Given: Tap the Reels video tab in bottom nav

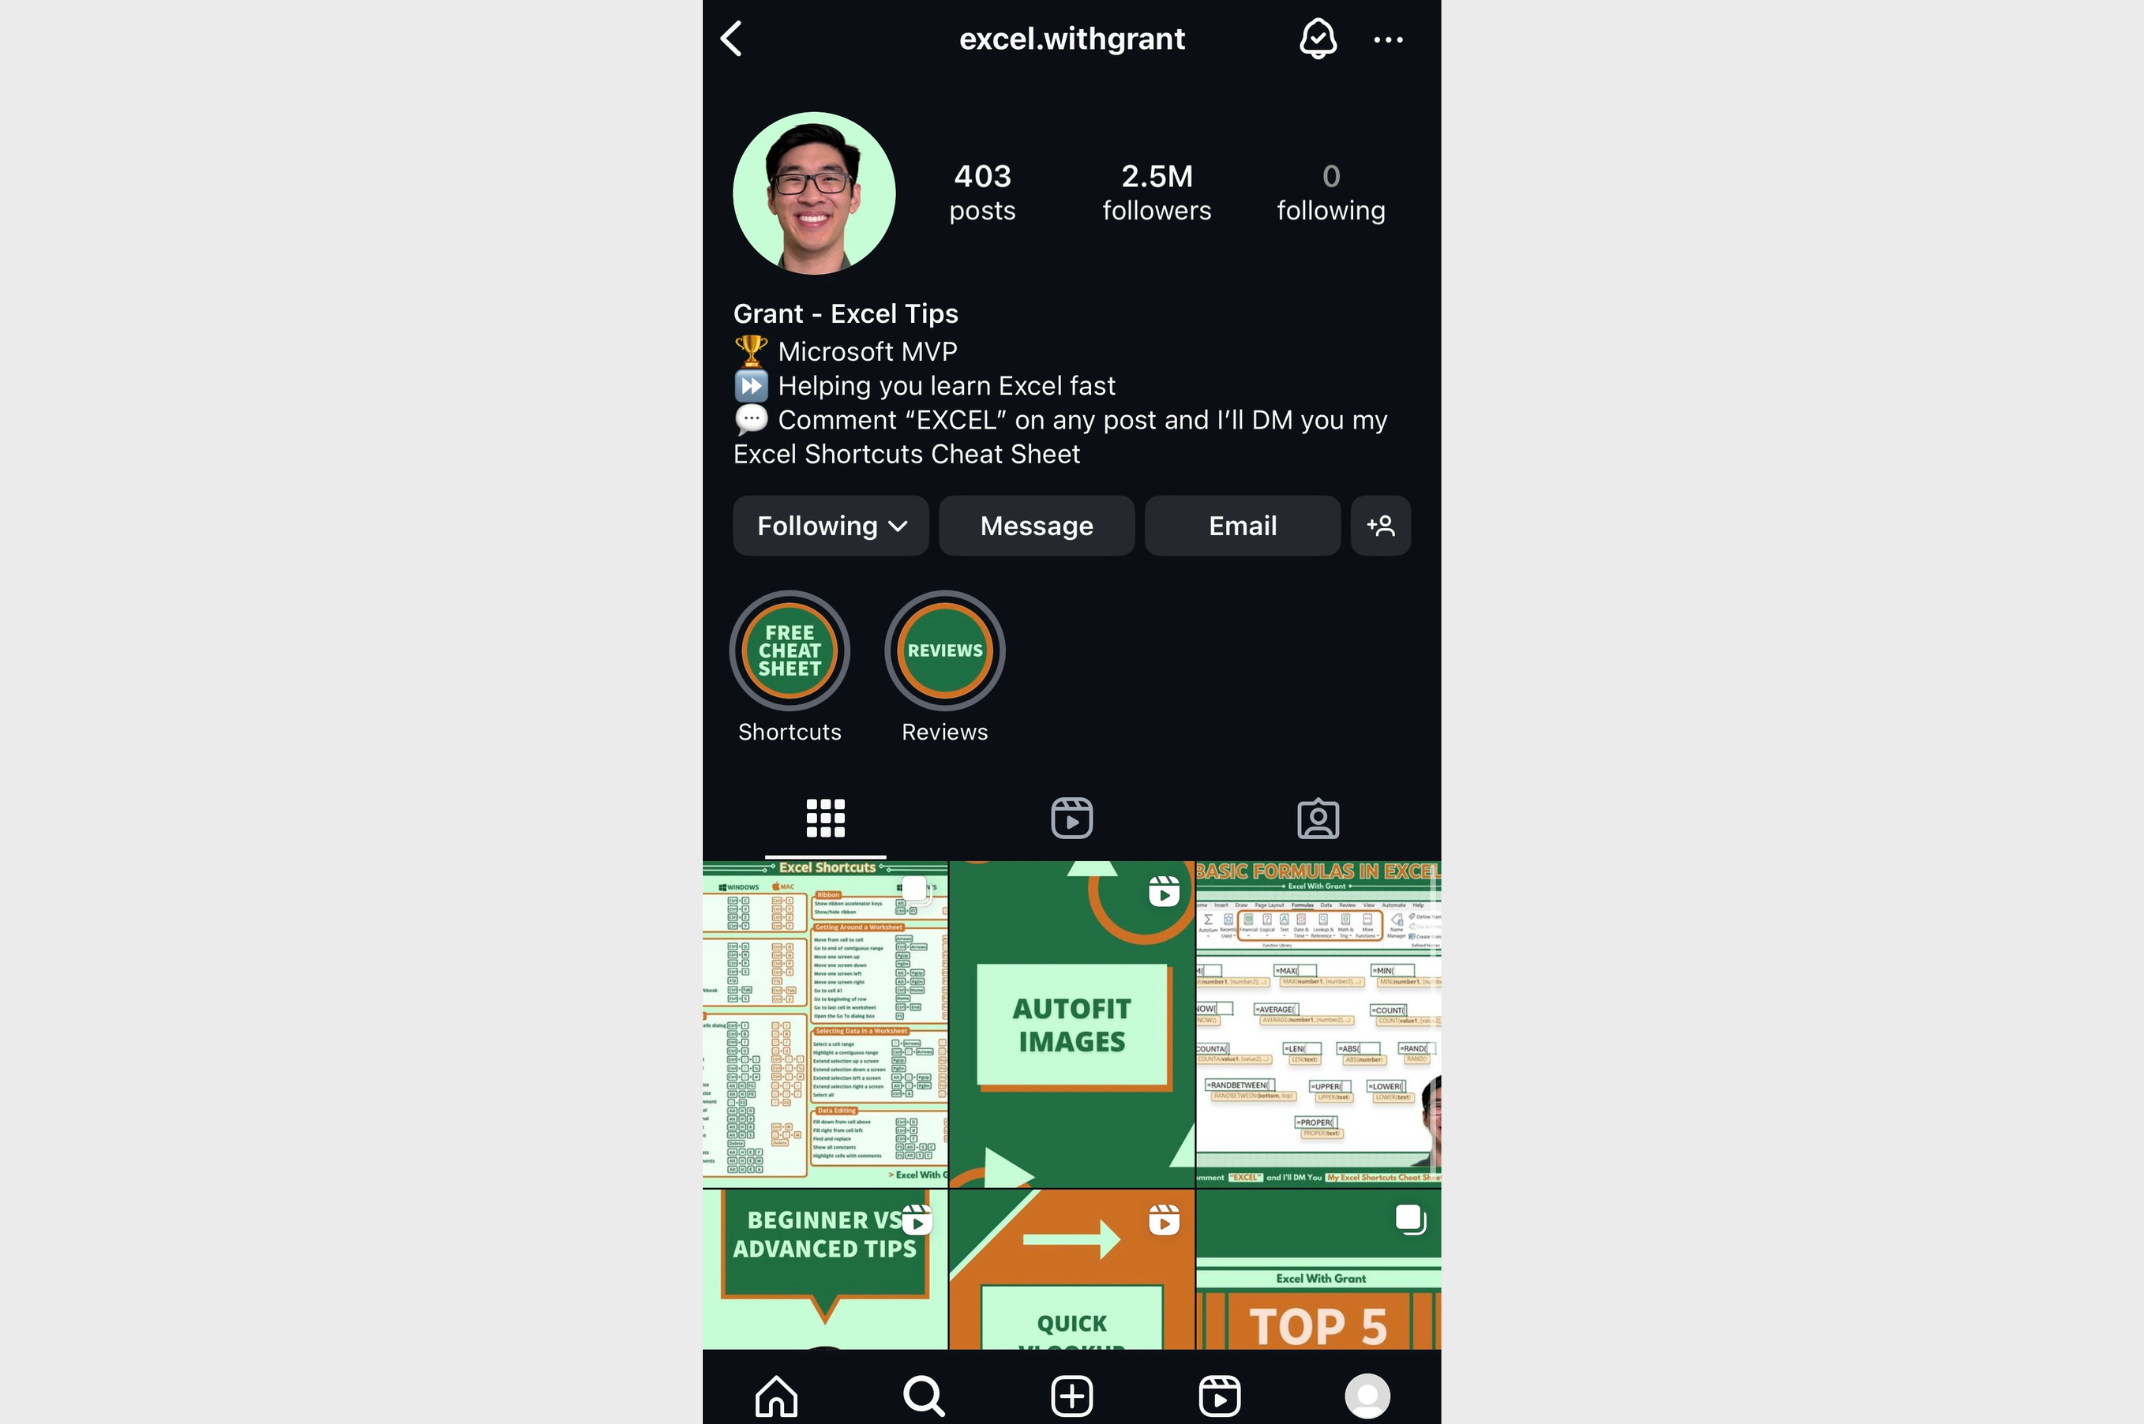Looking at the screenshot, I should pos(1217,1394).
